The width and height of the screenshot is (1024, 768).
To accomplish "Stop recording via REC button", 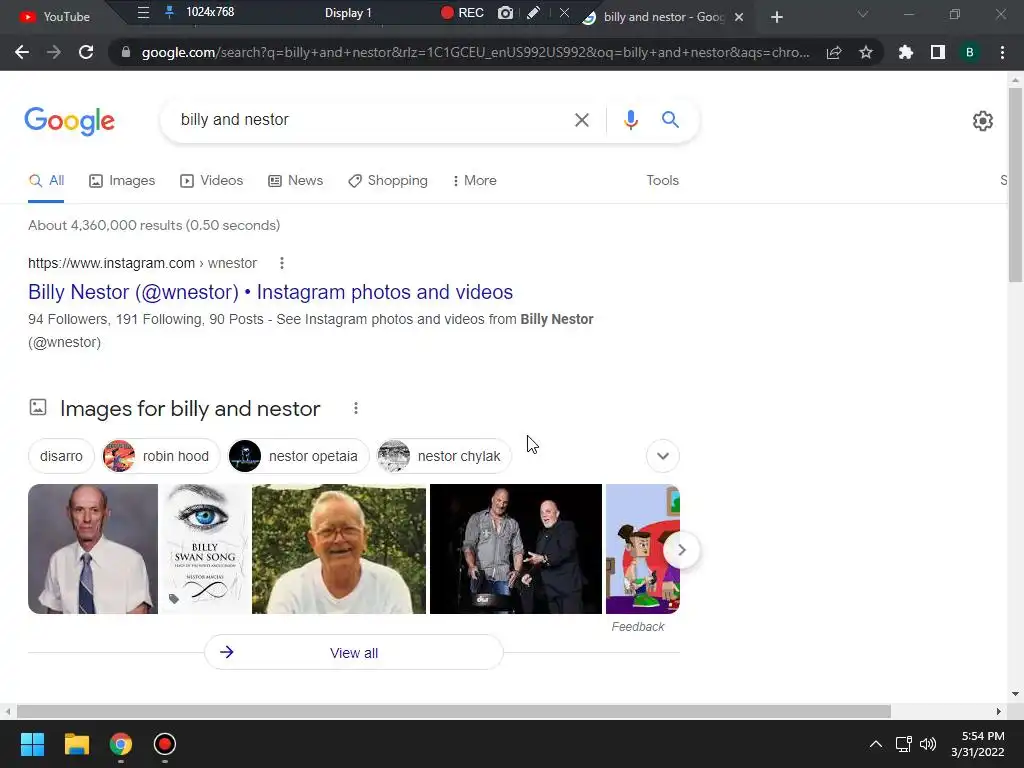I will click(462, 12).
